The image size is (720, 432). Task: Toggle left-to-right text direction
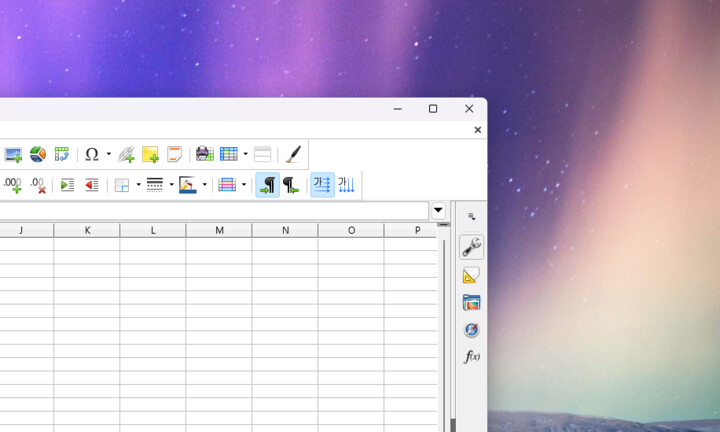(267, 185)
